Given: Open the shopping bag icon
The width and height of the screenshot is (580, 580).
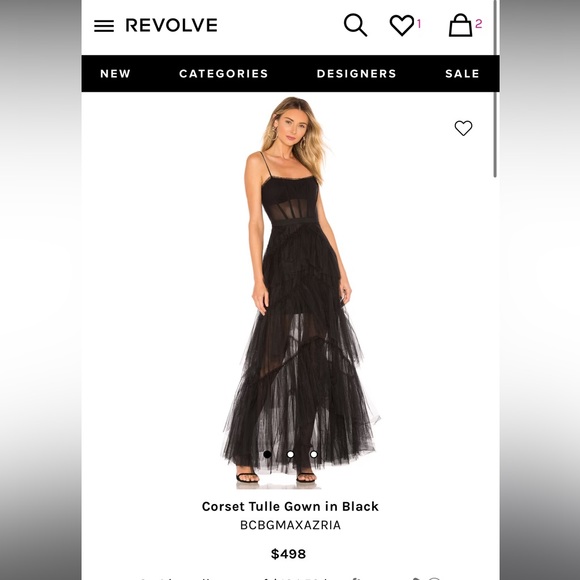Looking at the screenshot, I should click(460, 25).
